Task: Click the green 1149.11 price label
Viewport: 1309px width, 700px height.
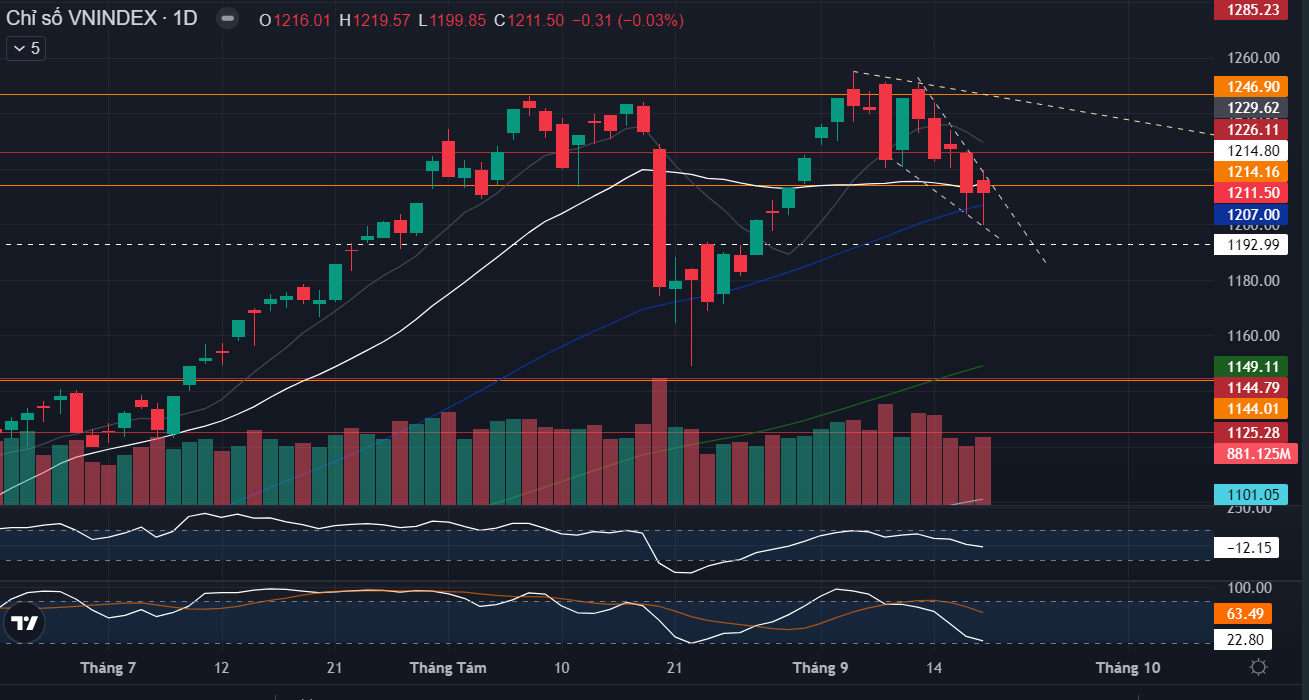Action: [x=1250, y=366]
